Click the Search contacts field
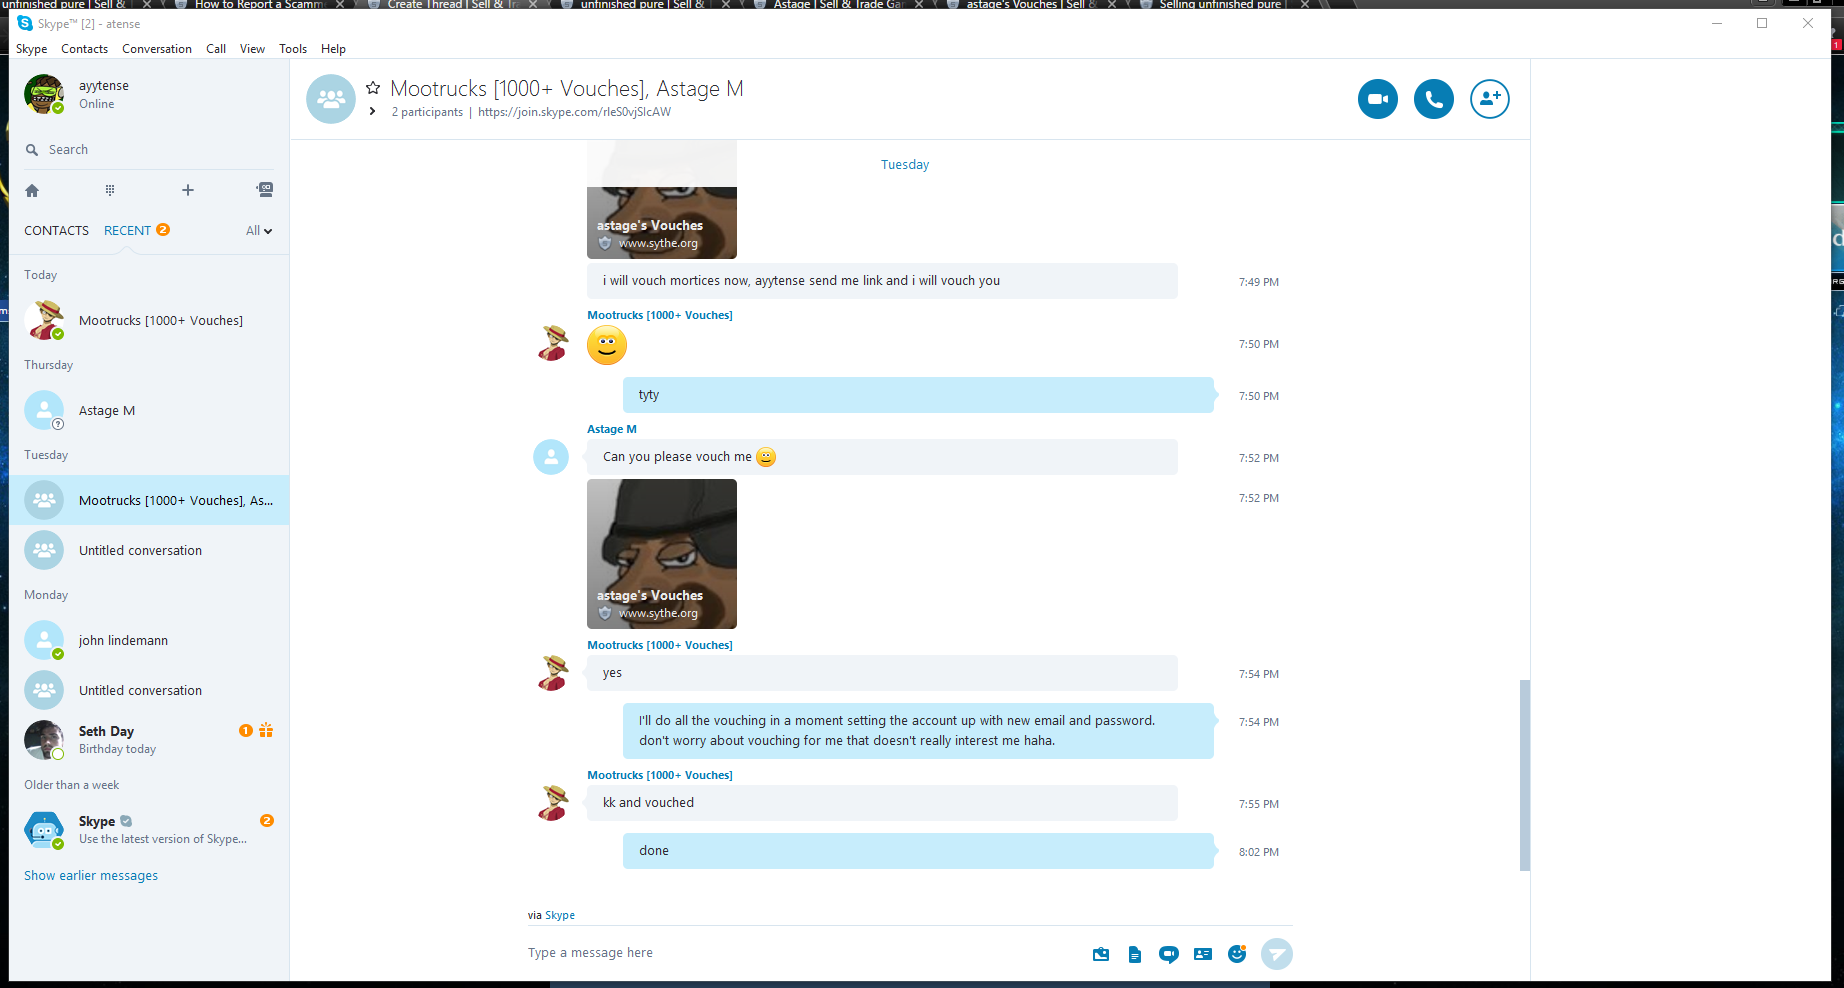 pyautogui.click(x=149, y=150)
